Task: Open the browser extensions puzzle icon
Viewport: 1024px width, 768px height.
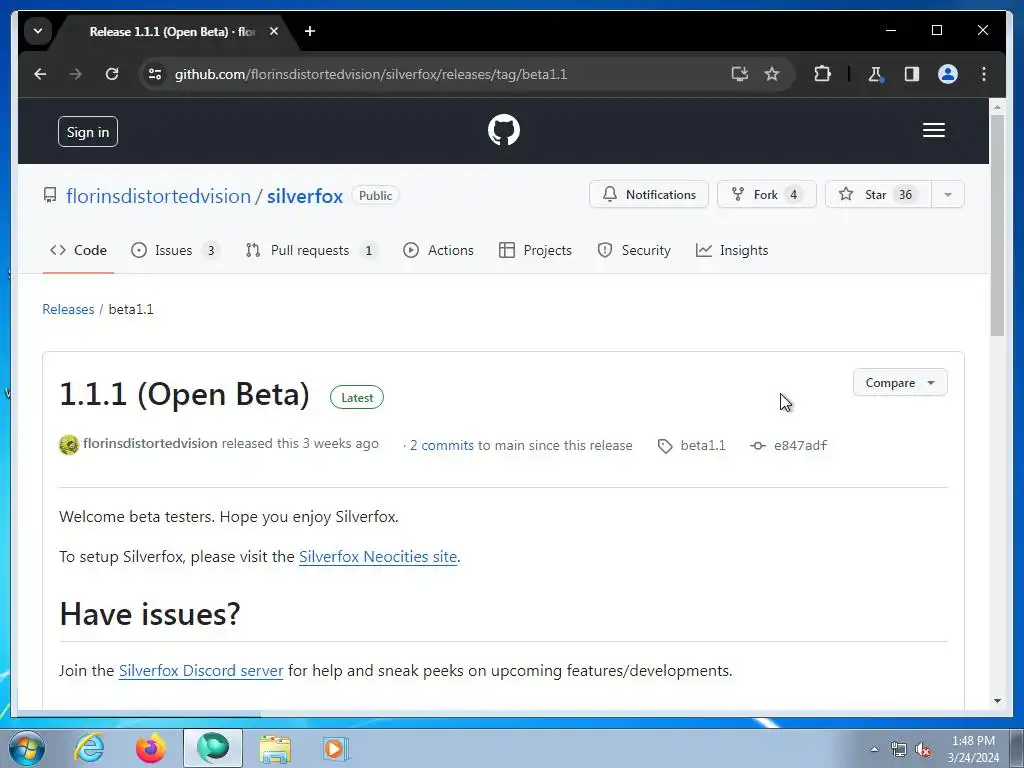Action: [822, 74]
